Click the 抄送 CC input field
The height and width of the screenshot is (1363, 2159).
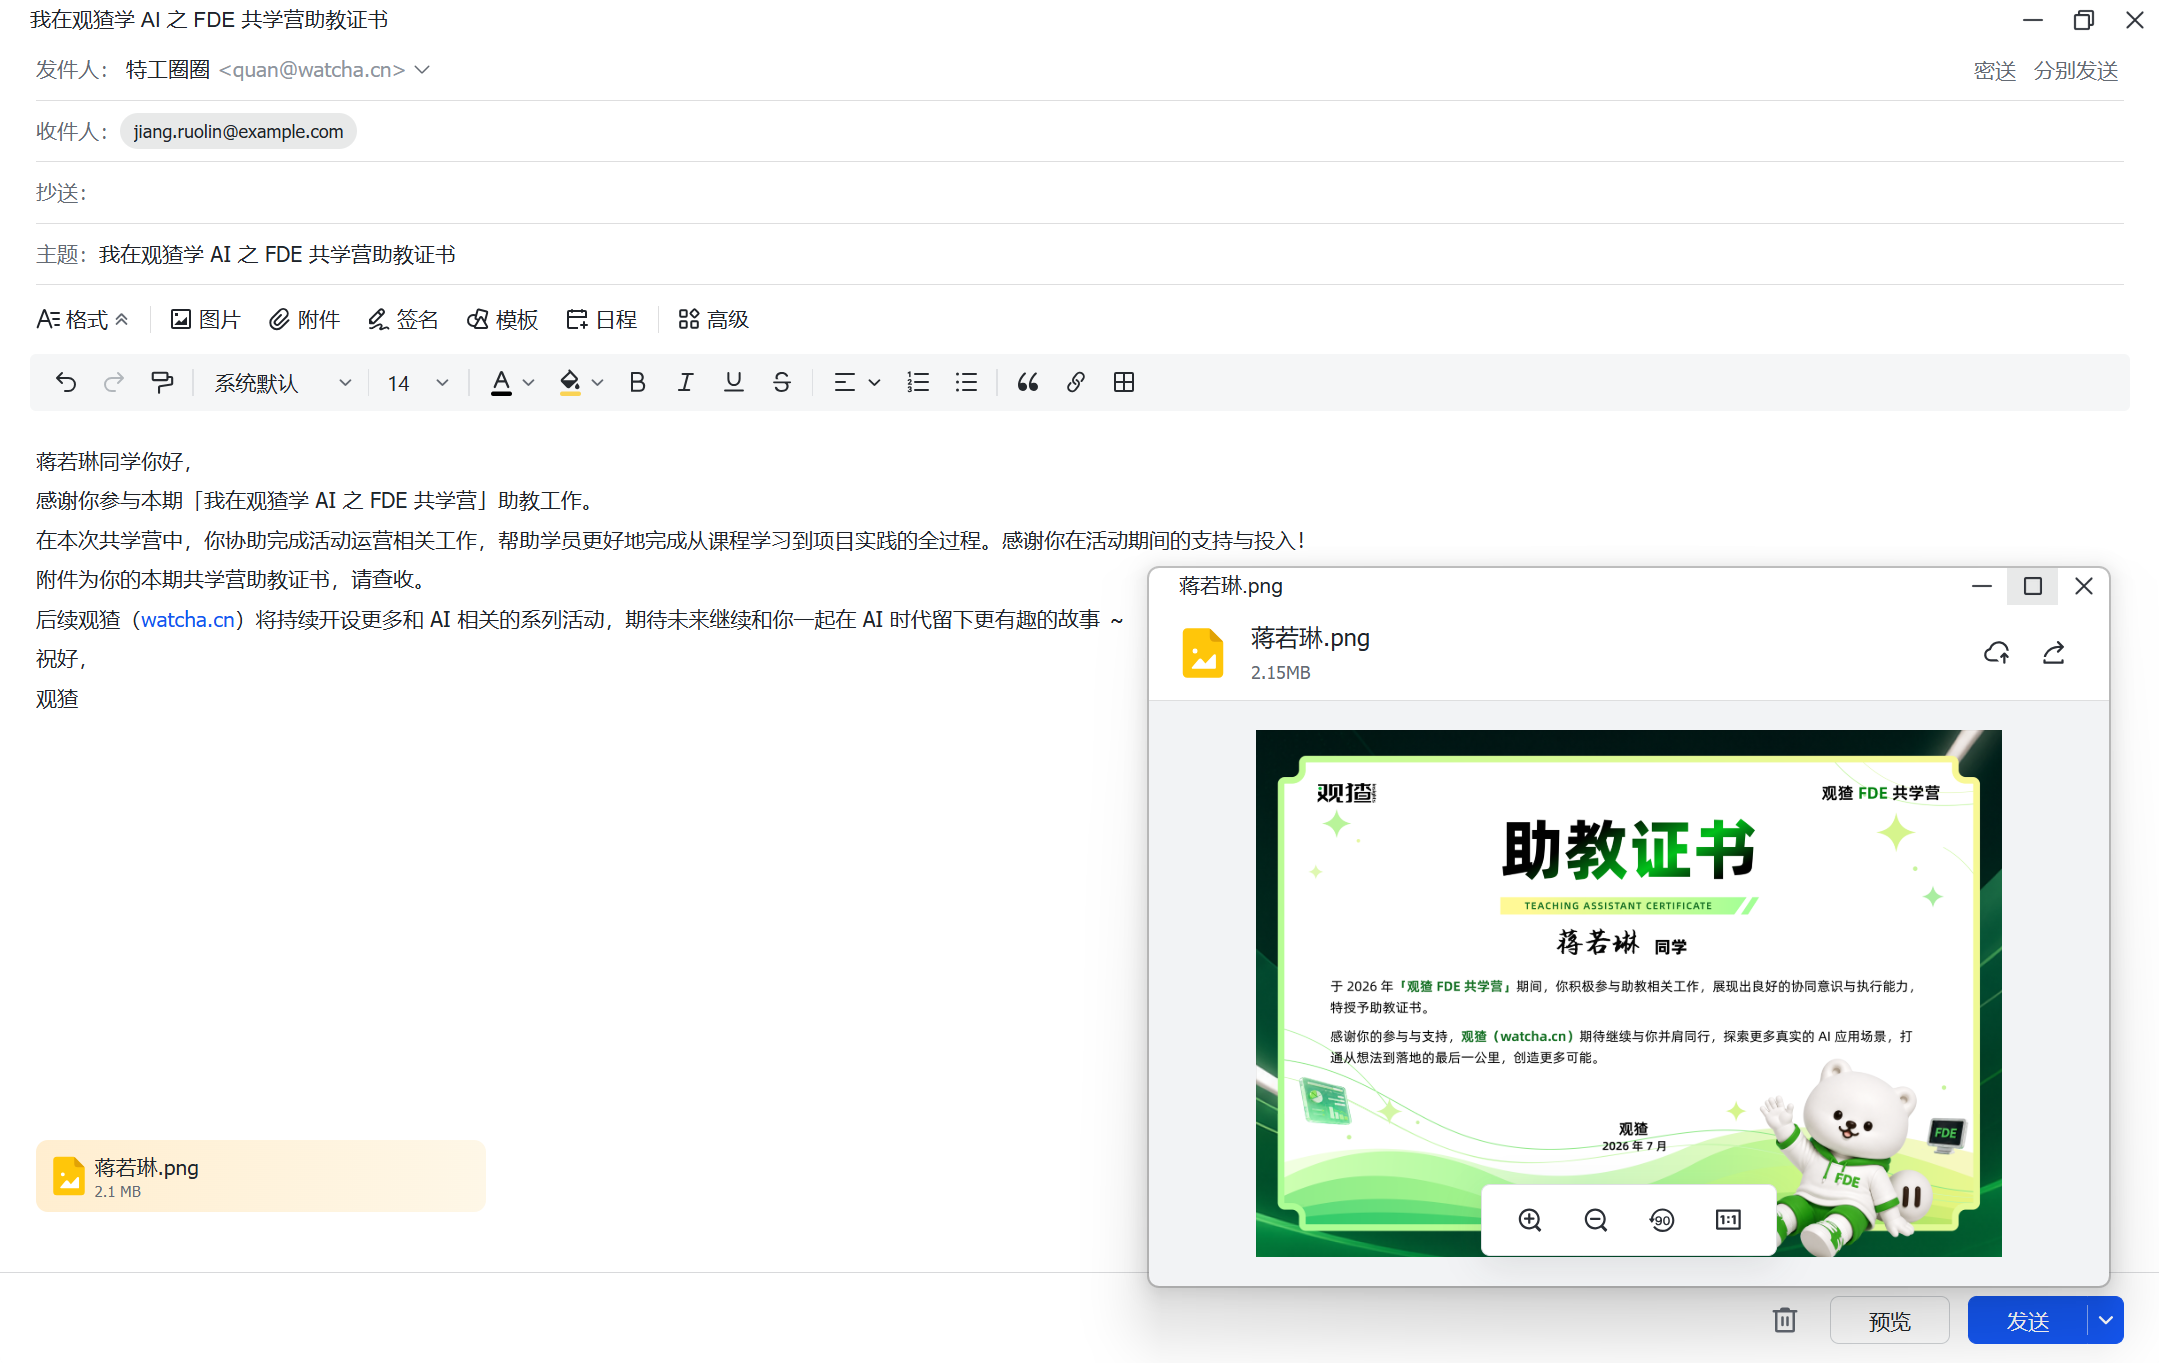(1080, 193)
